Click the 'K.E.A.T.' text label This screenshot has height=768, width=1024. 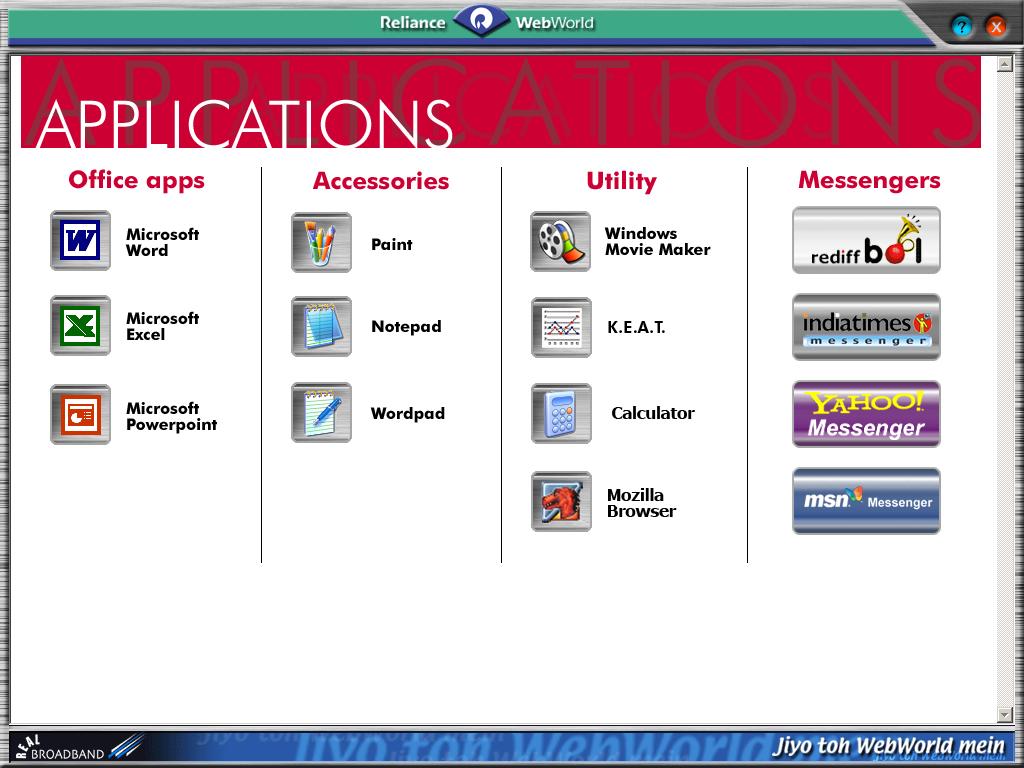coord(636,327)
